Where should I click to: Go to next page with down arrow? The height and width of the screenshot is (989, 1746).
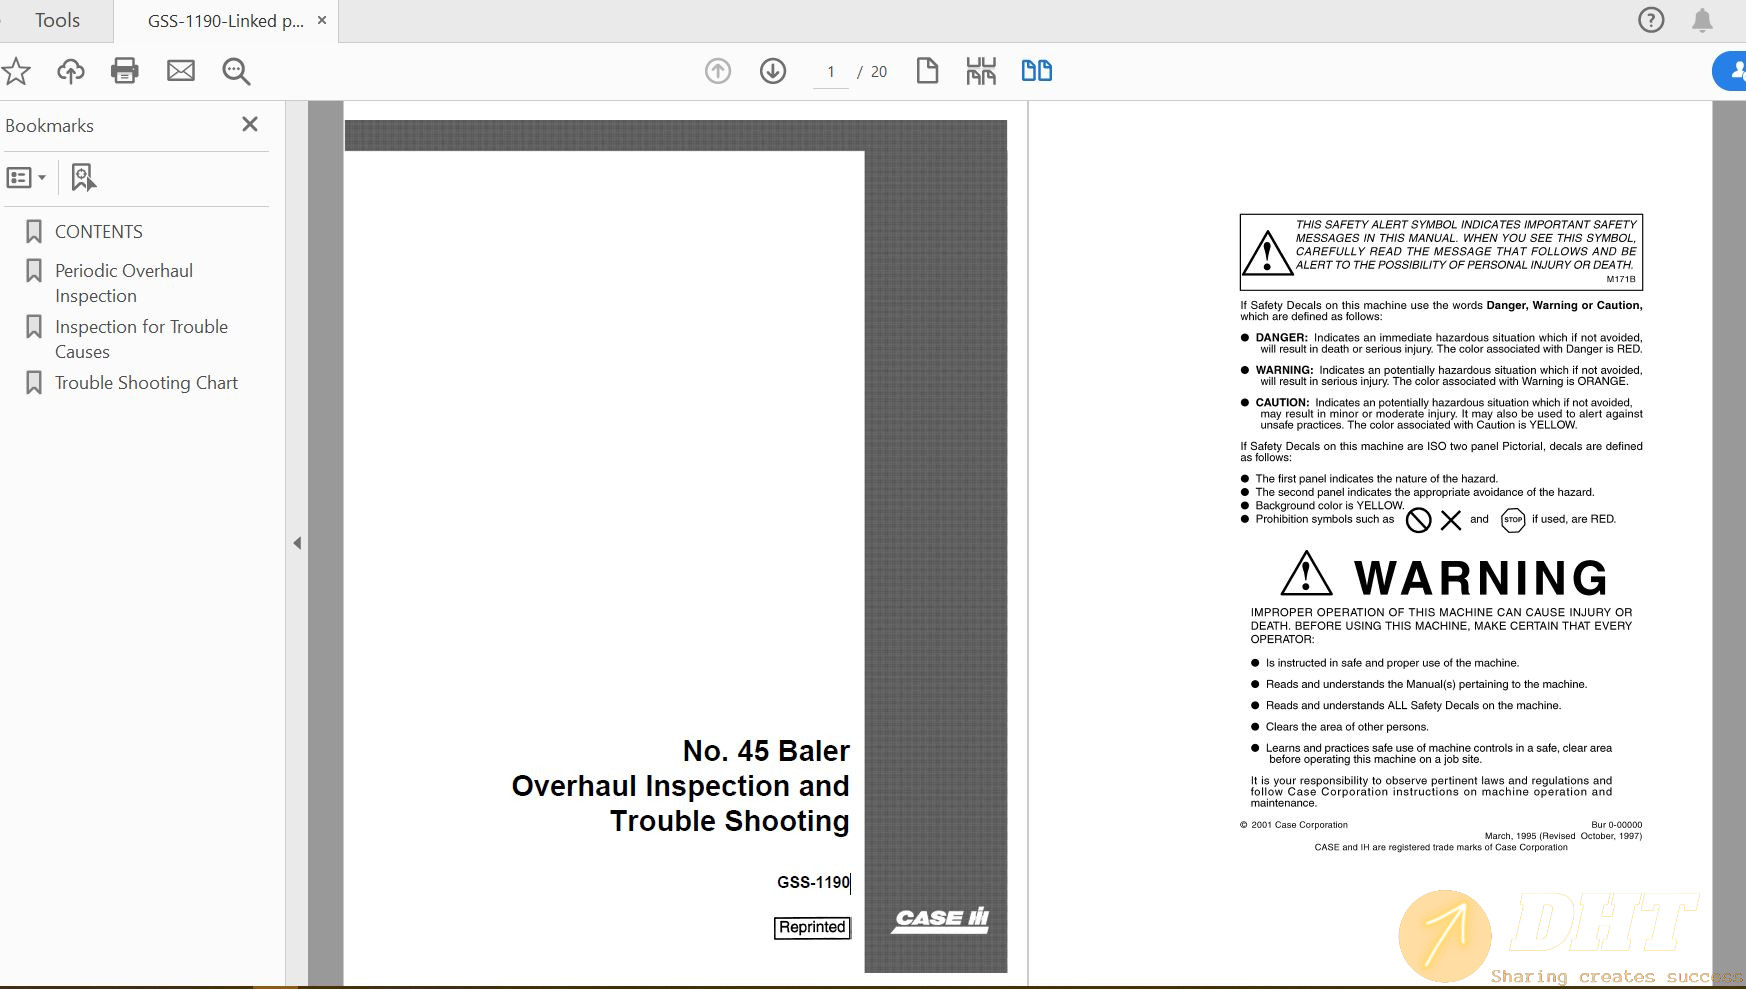[773, 71]
